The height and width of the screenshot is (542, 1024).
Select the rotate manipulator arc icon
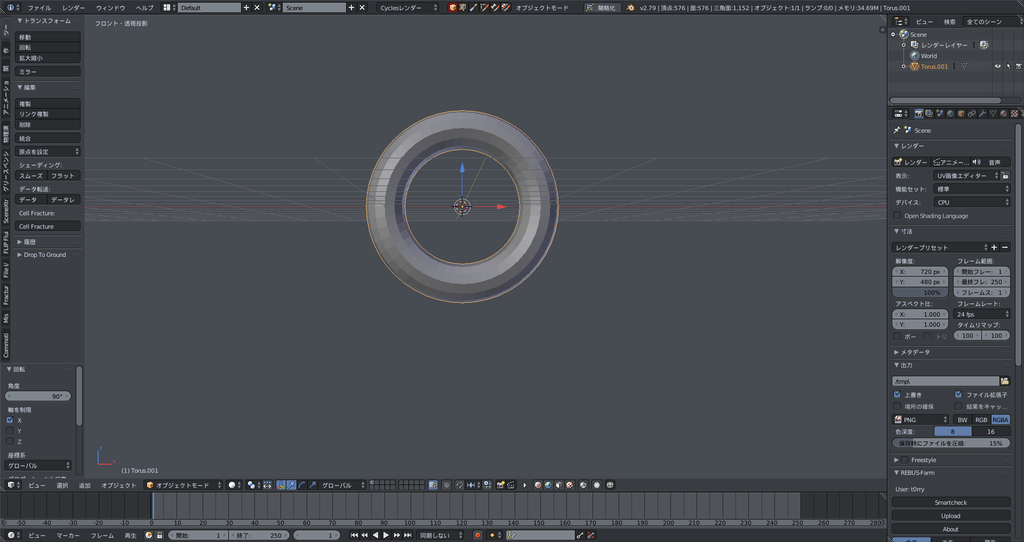[302, 485]
